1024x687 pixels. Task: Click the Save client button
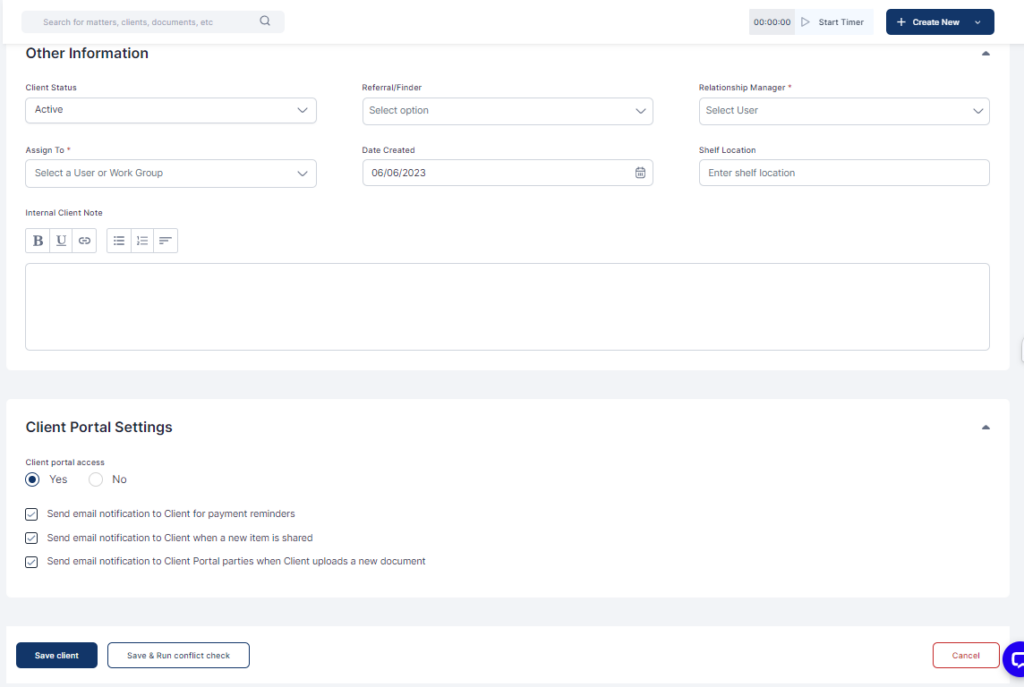pos(56,655)
